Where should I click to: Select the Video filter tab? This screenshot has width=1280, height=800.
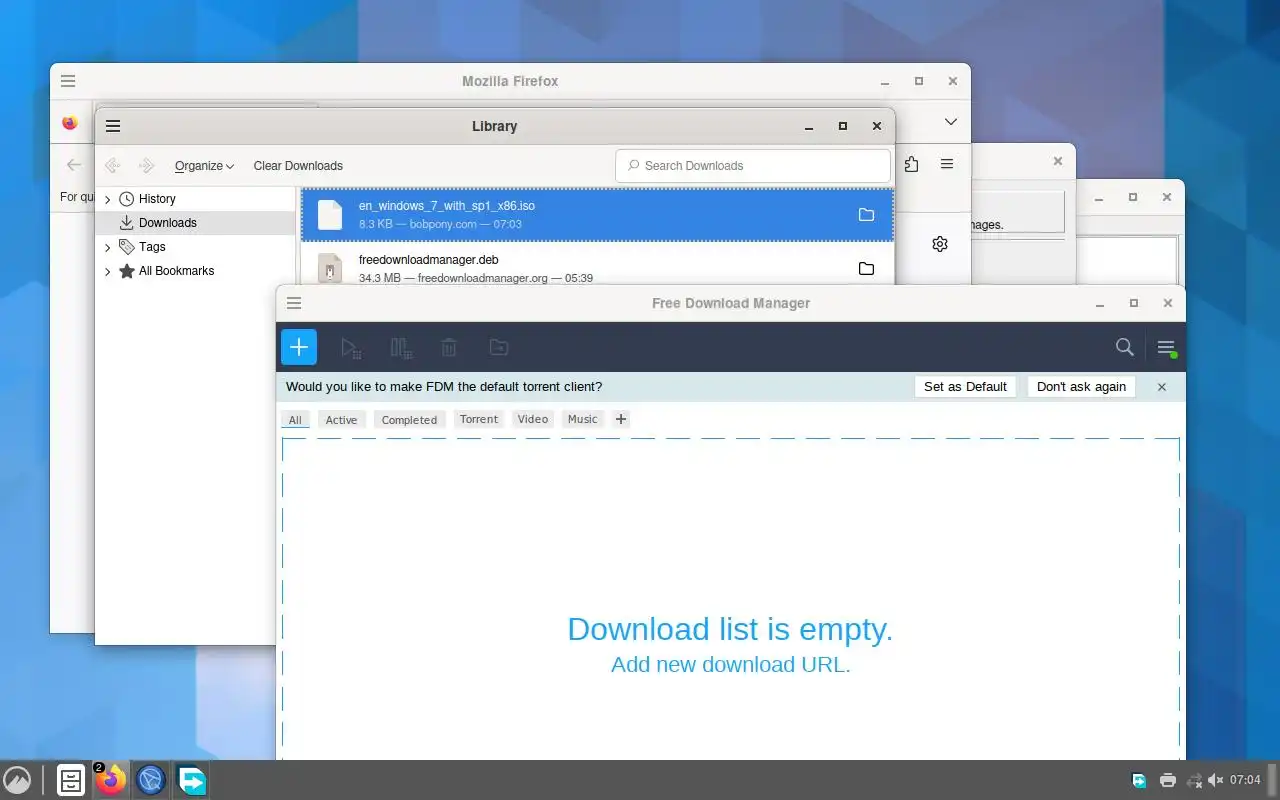click(533, 420)
